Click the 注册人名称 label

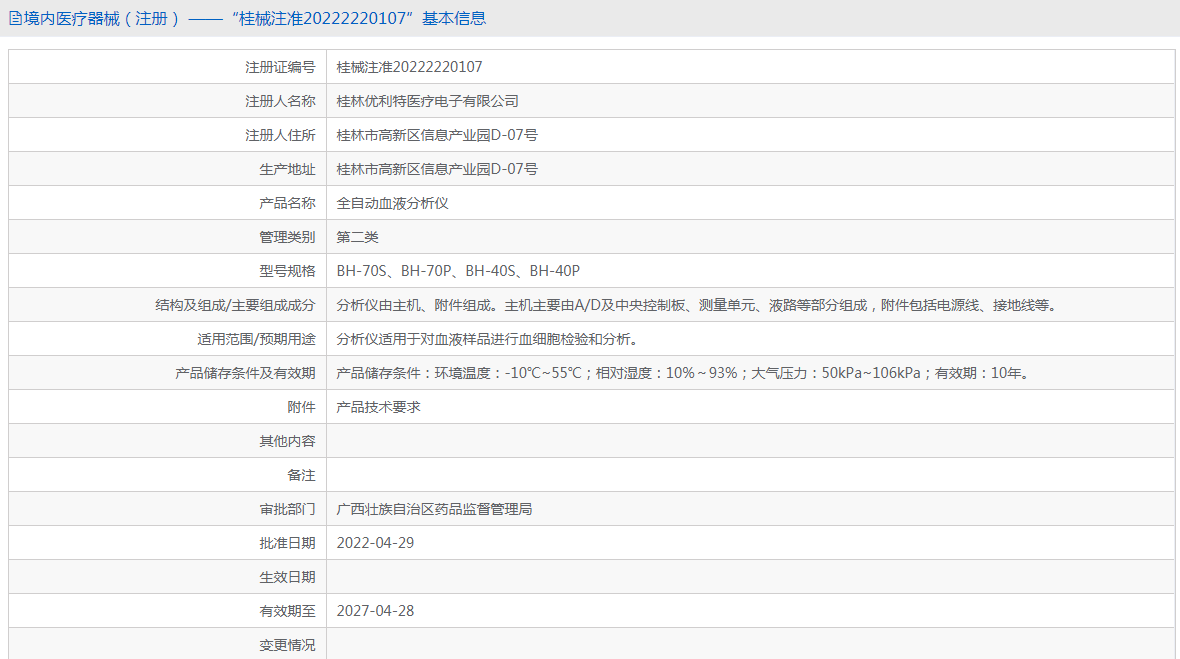tap(280, 101)
